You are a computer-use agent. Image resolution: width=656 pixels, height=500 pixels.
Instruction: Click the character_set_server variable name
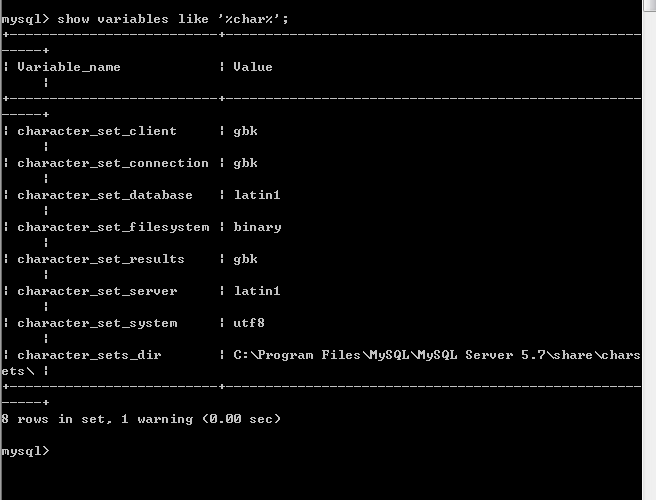97,291
